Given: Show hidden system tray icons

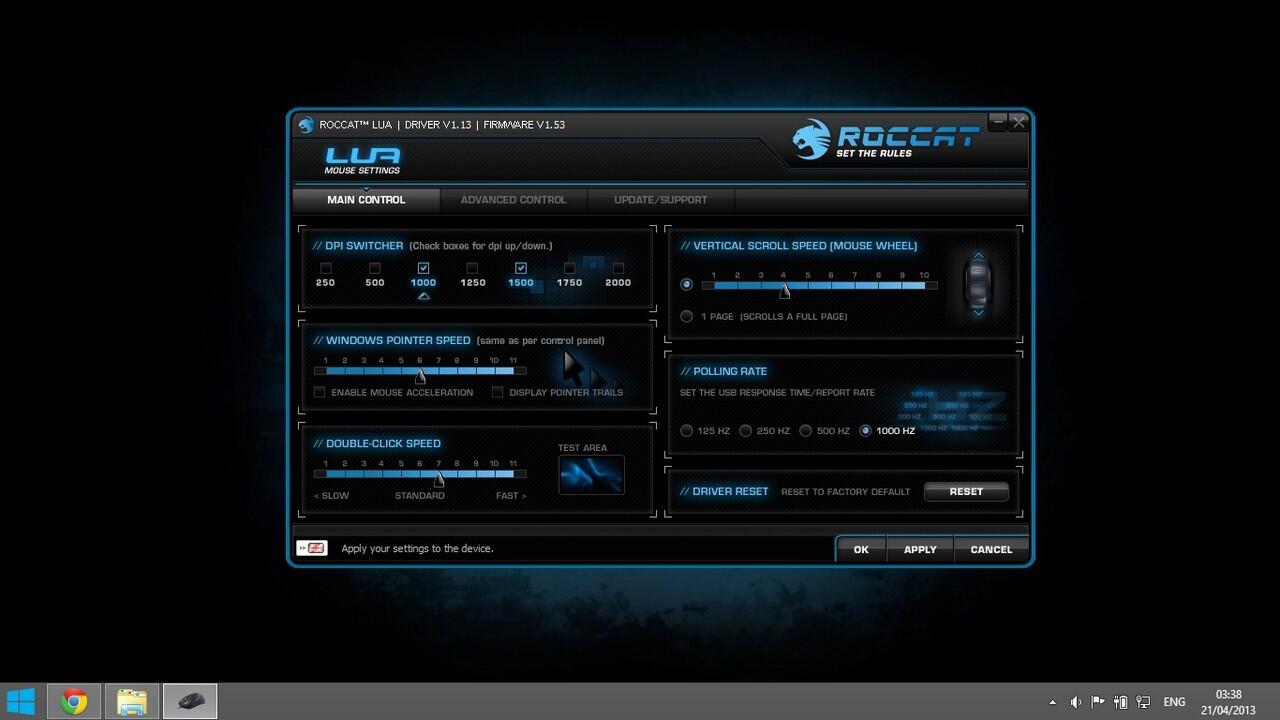Looking at the screenshot, I should coord(1053,702).
